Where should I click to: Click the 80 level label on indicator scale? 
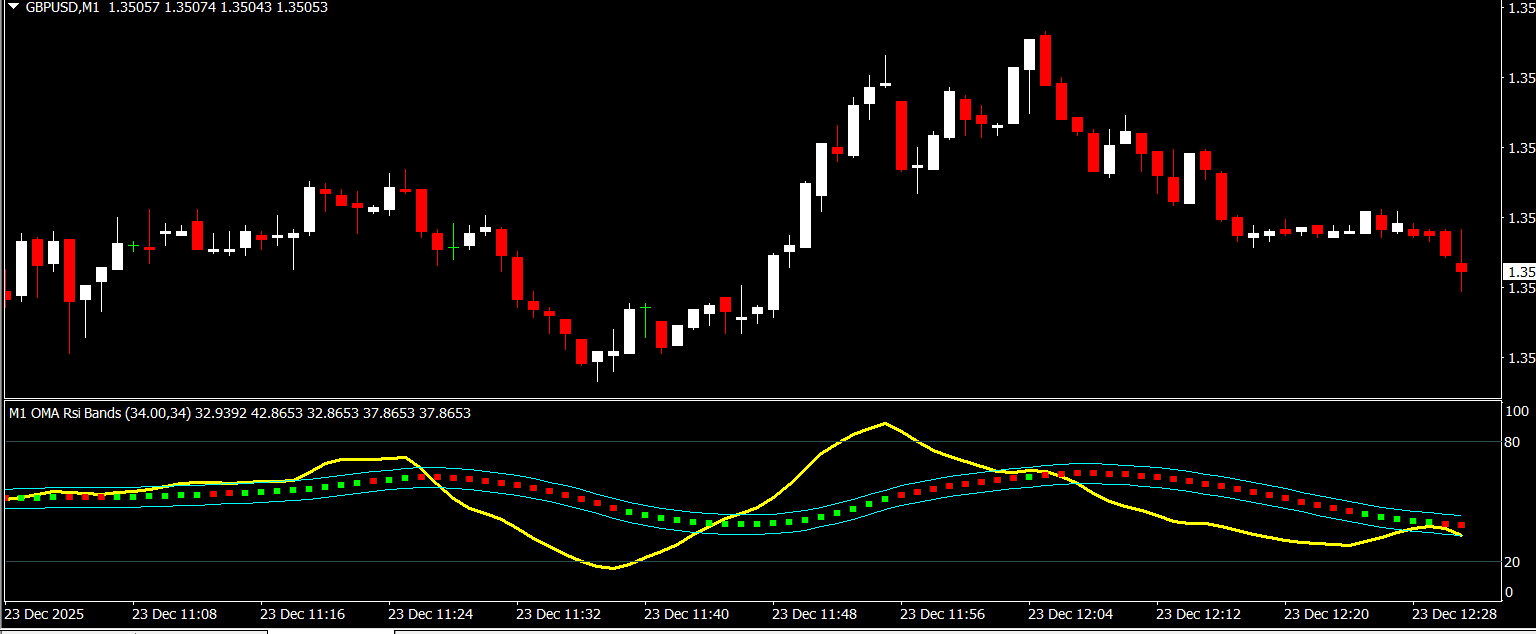click(1512, 442)
